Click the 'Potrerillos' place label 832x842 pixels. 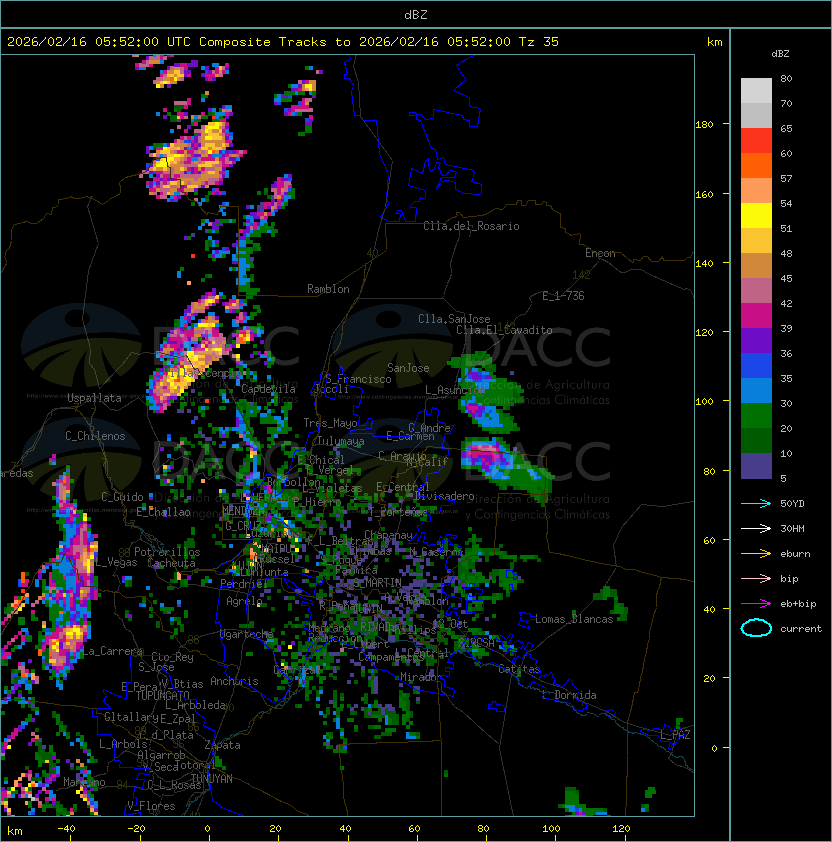pos(167,552)
